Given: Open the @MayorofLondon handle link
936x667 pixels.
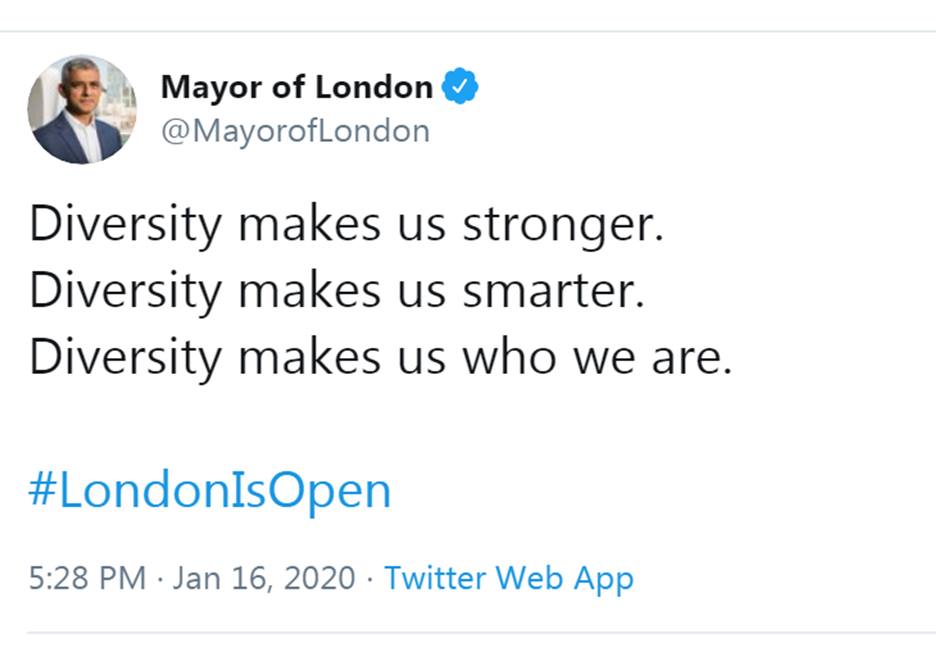Looking at the screenshot, I should coord(295,131).
